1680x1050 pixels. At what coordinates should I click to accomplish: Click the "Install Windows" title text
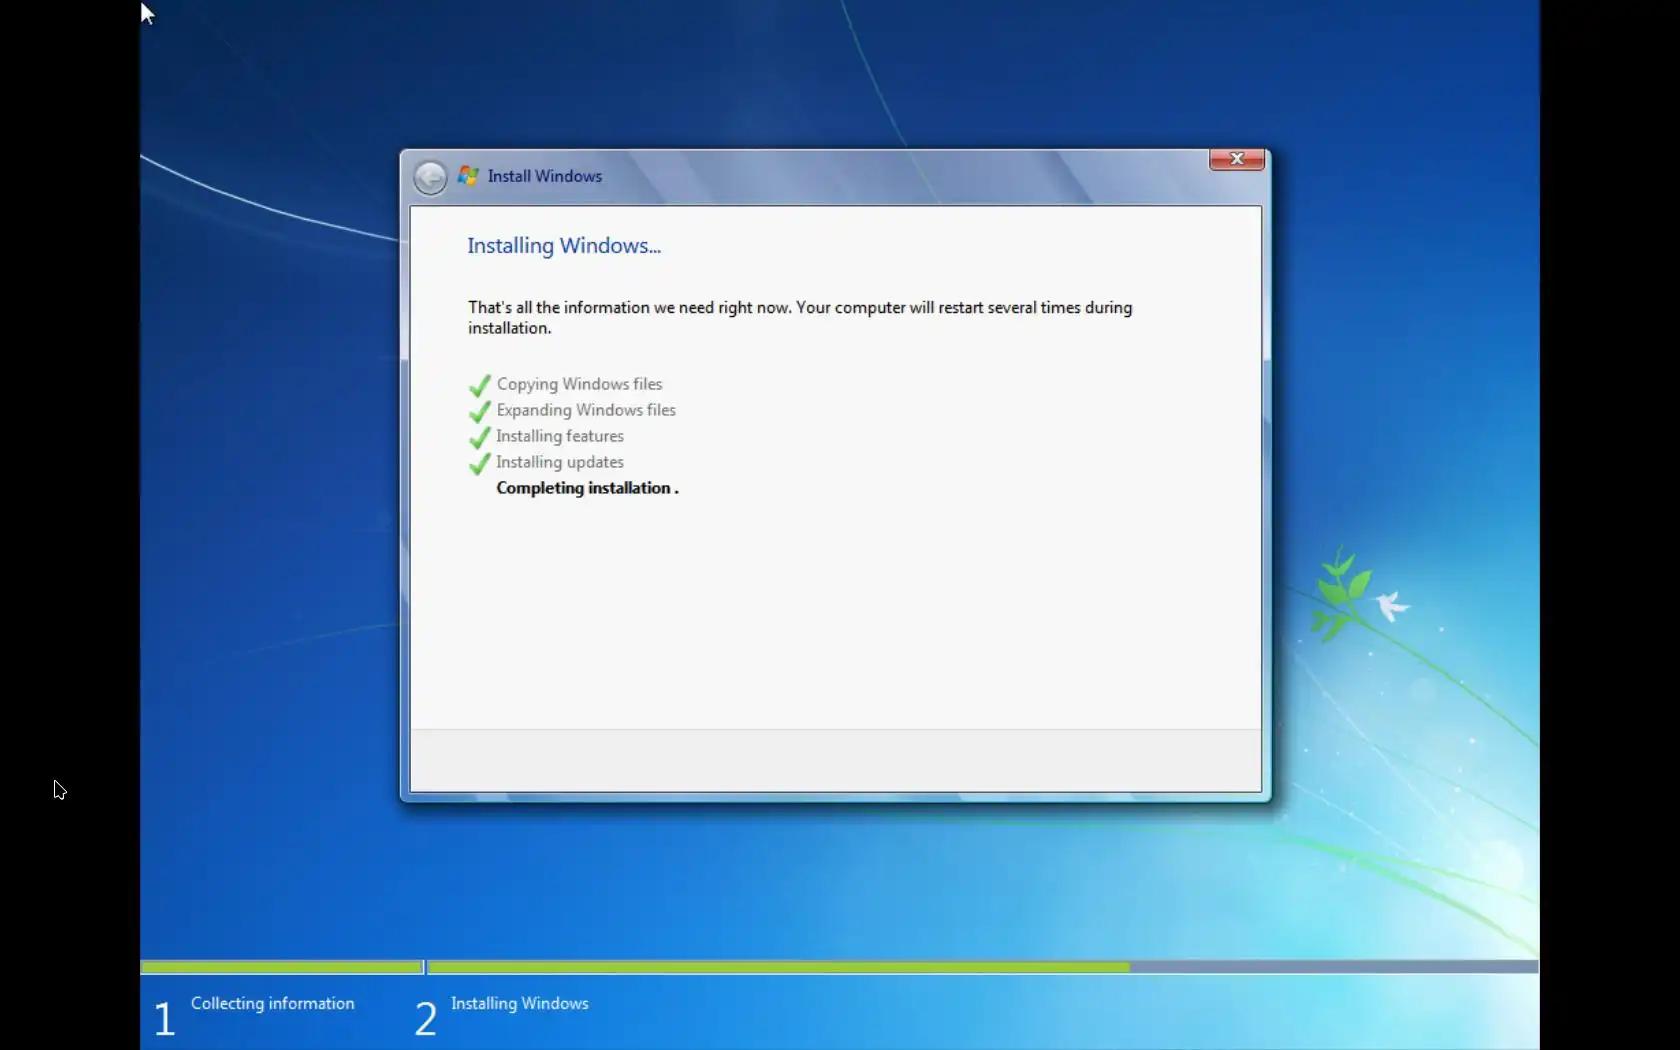[x=545, y=176]
